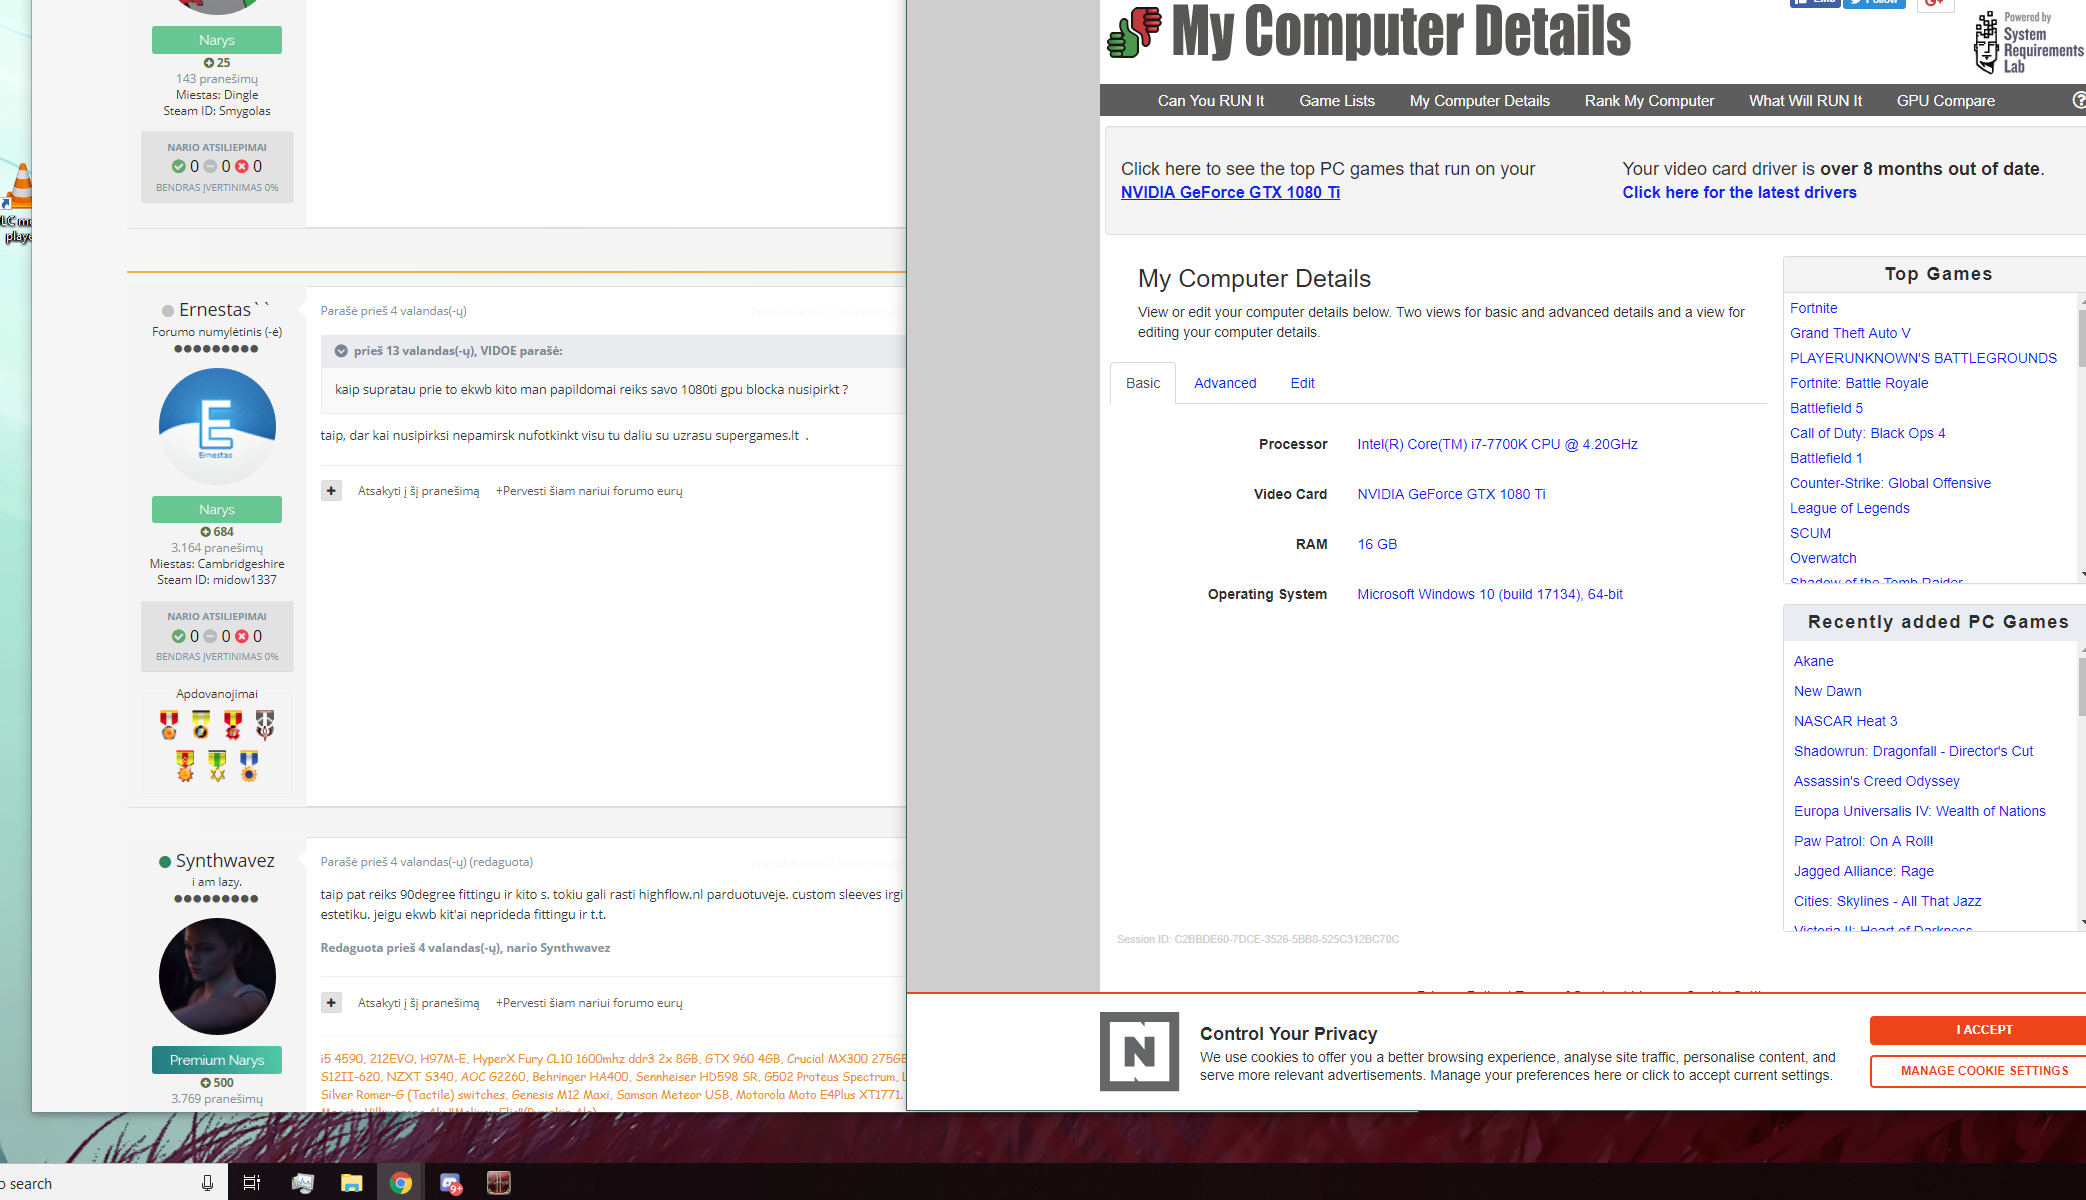The width and height of the screenshot is (2086, 1200).
Task: Open Cities: Skylines - All That Jazz link
Action: (1887, 901)
